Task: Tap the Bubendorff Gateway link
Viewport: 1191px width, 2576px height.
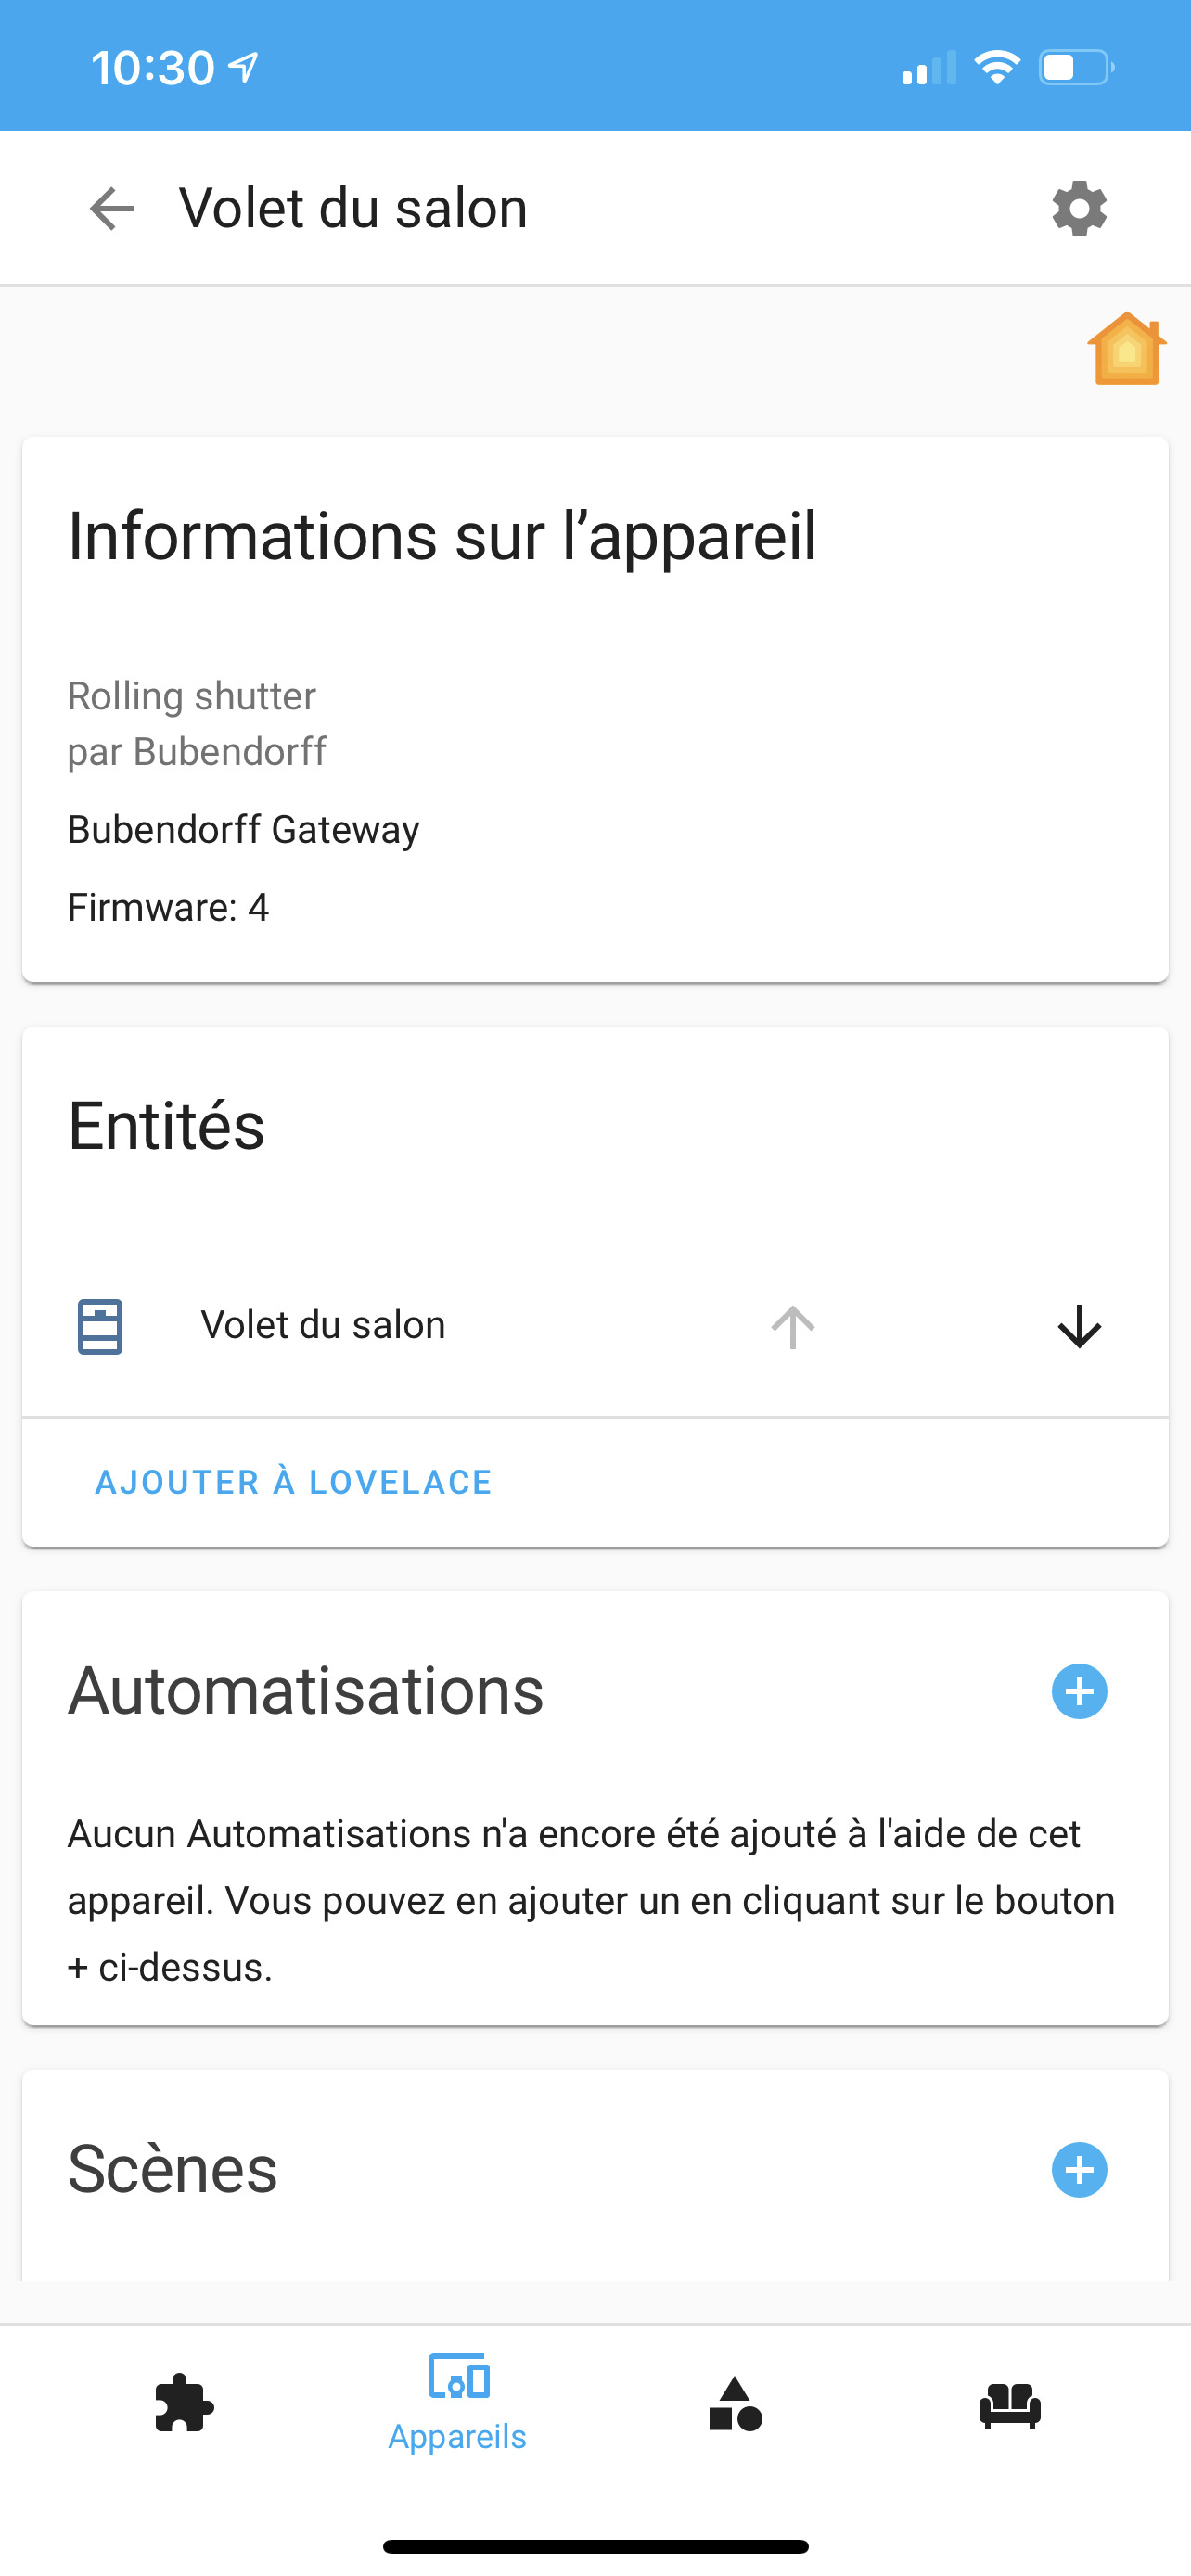Action: [243, 830]
